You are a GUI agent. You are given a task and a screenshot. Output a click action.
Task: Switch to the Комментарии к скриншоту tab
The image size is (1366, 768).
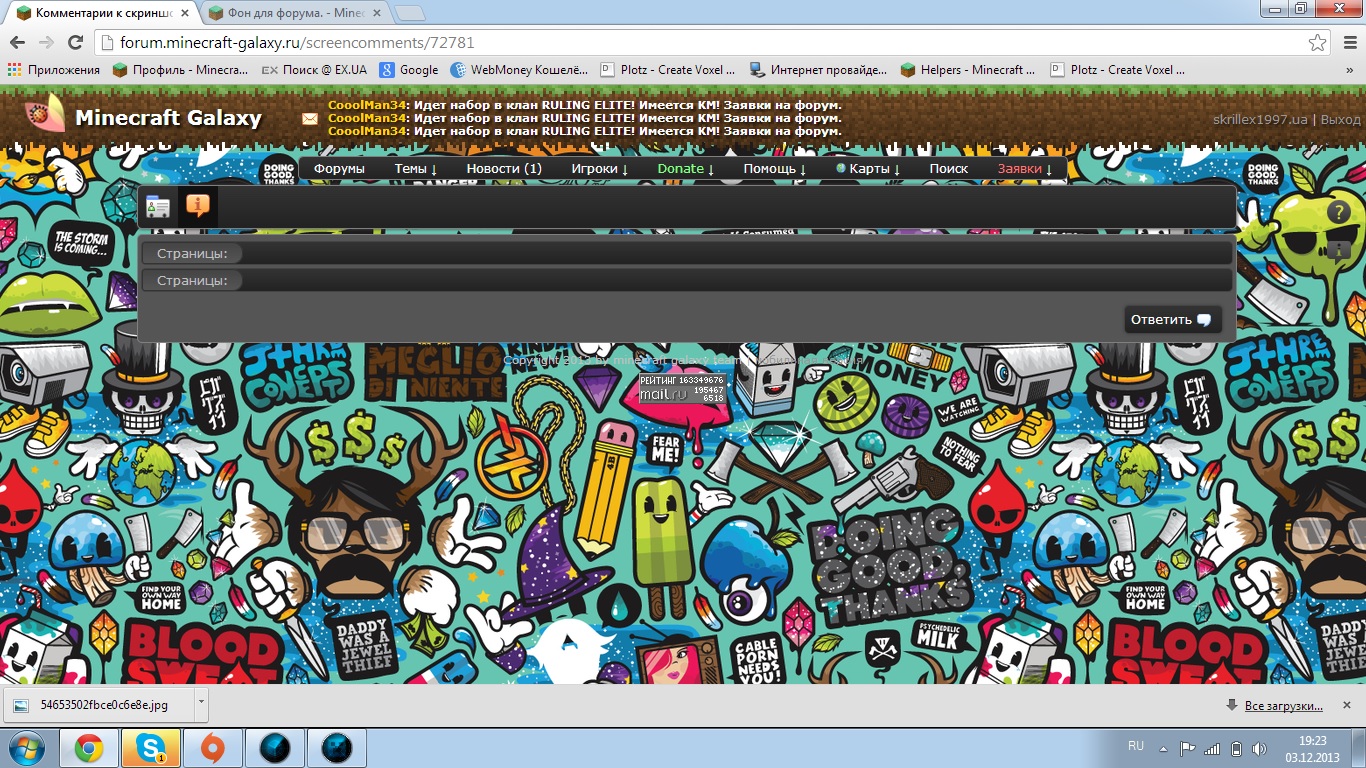(102, 14)
